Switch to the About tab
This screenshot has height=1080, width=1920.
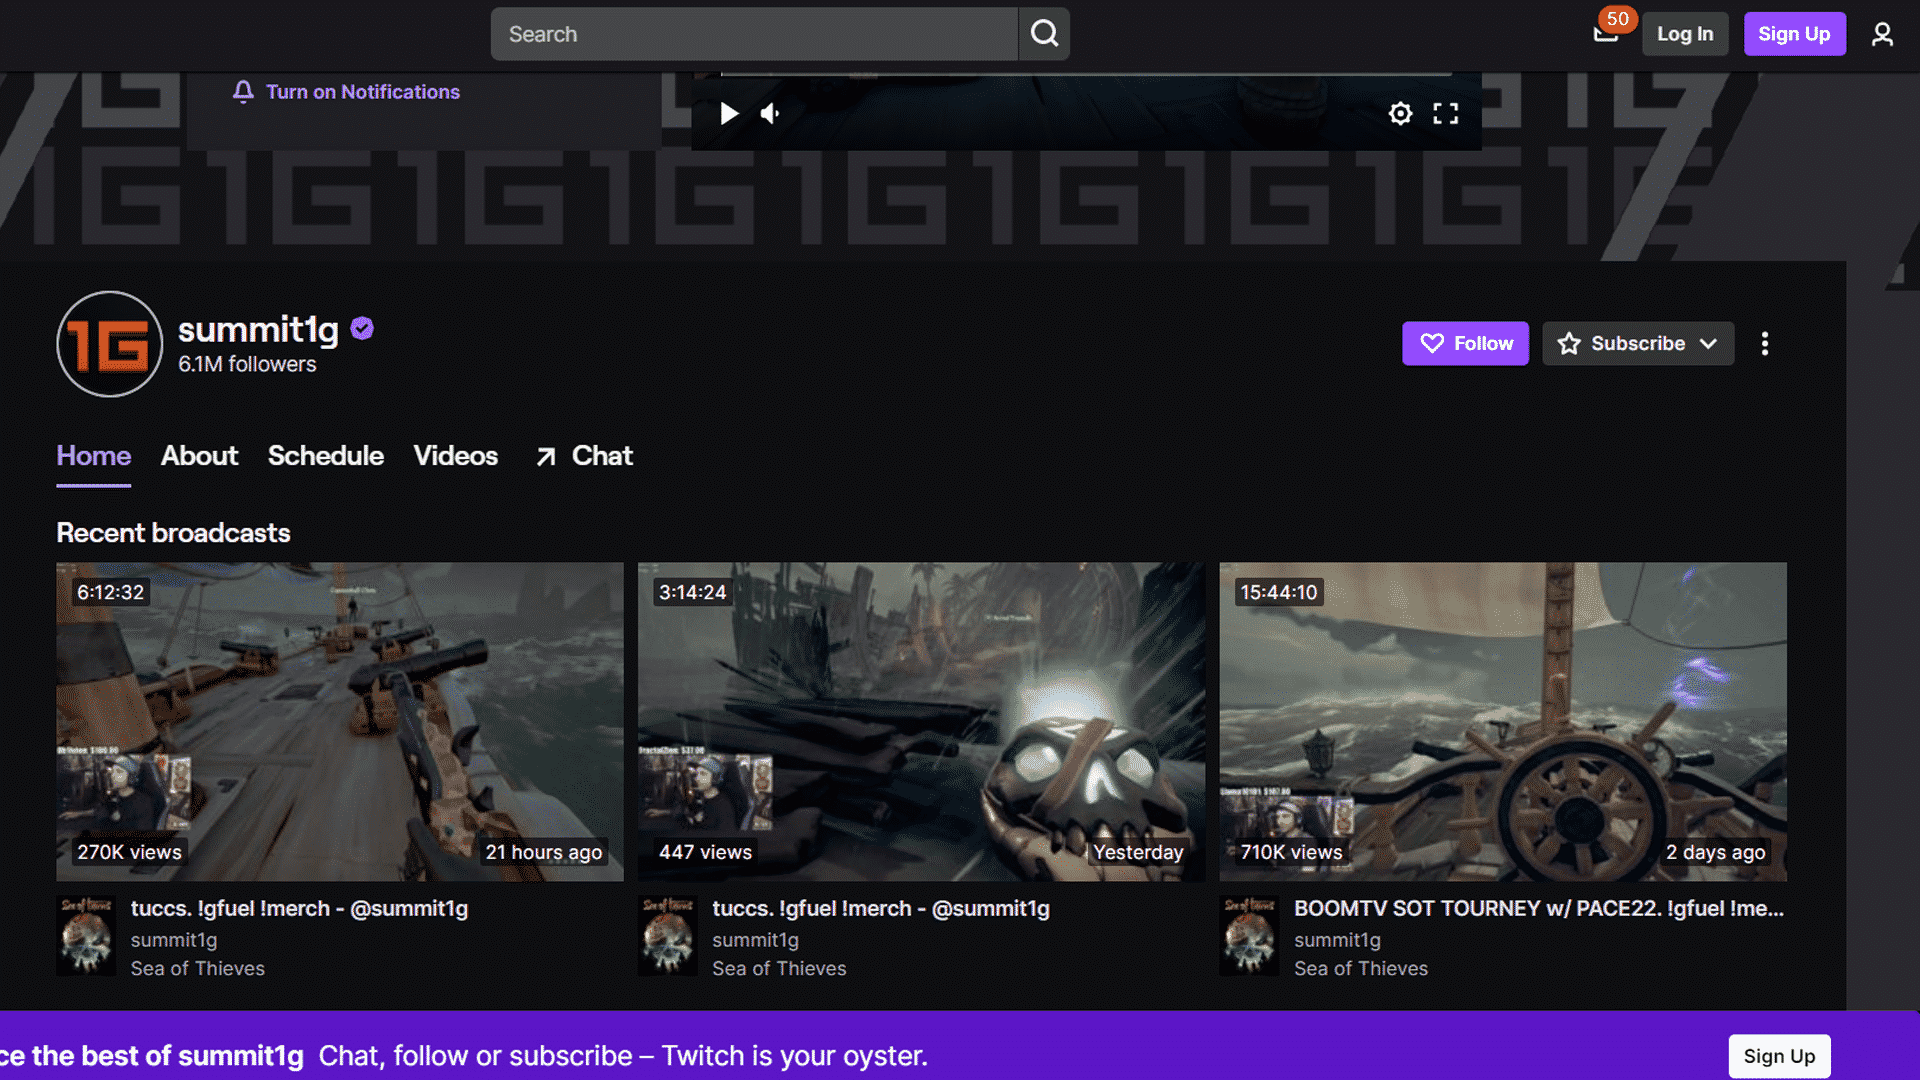pos(199,456)
